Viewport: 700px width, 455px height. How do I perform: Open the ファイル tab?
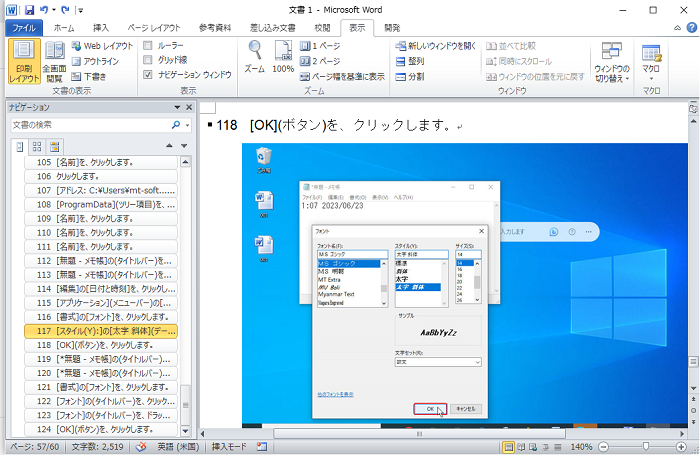[24, 28]
